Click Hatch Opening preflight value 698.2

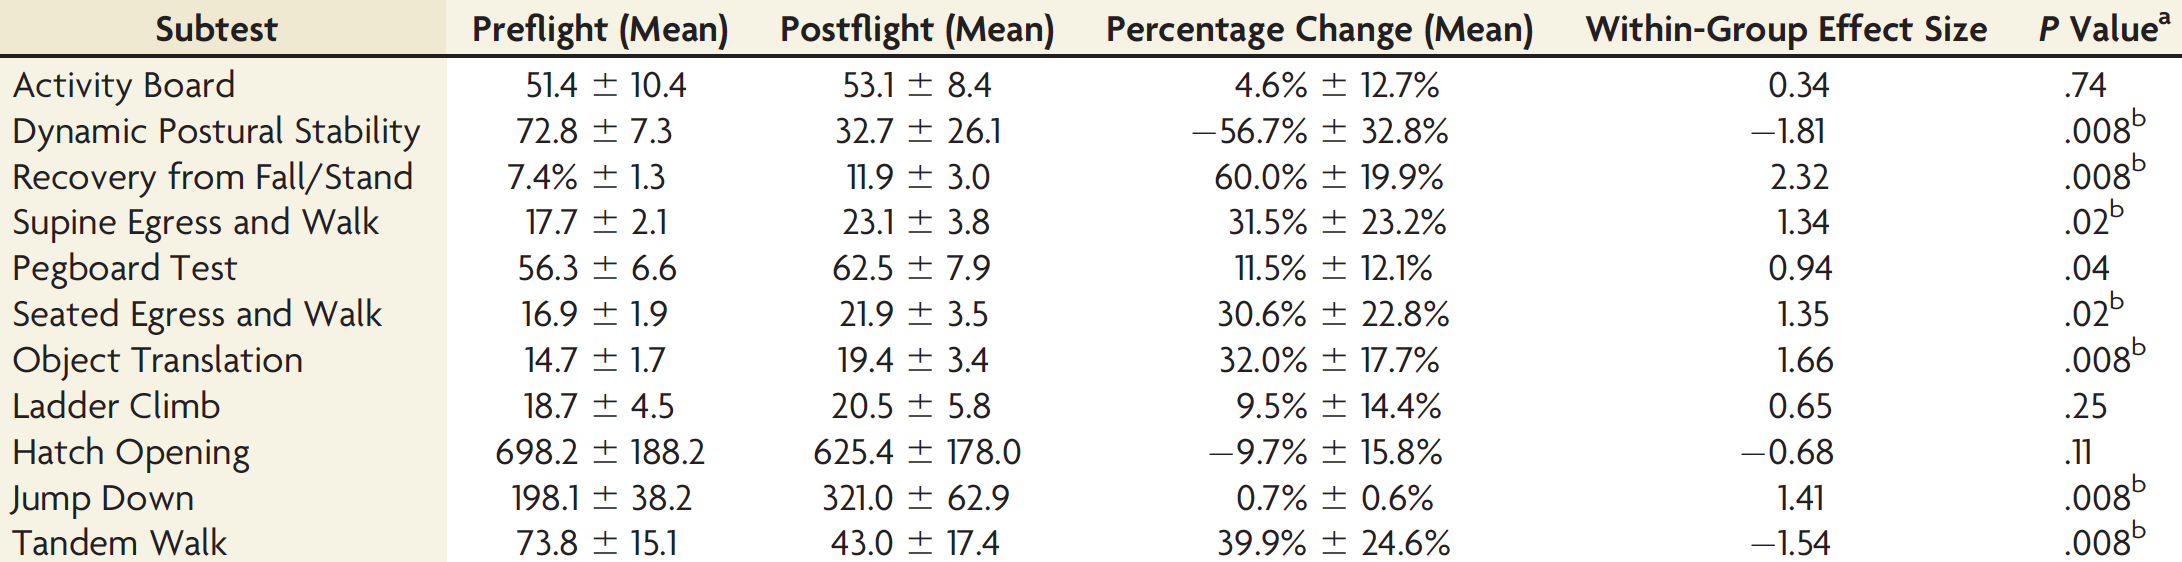point(537,452)
